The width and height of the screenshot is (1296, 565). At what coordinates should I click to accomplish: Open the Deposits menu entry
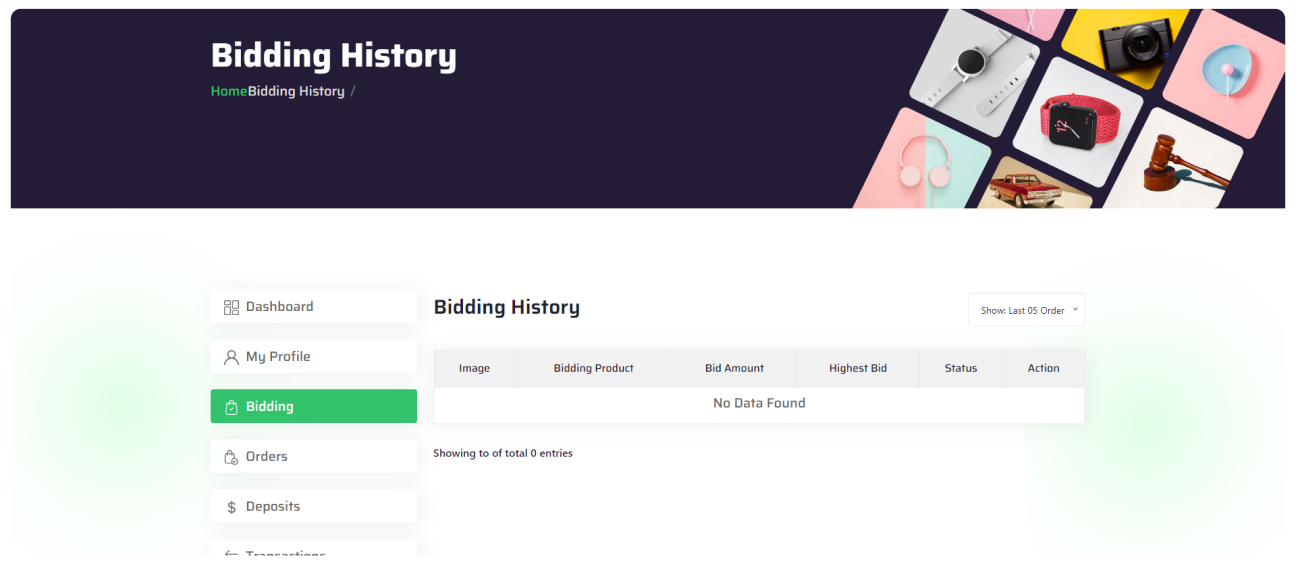[x=313, y=507]
